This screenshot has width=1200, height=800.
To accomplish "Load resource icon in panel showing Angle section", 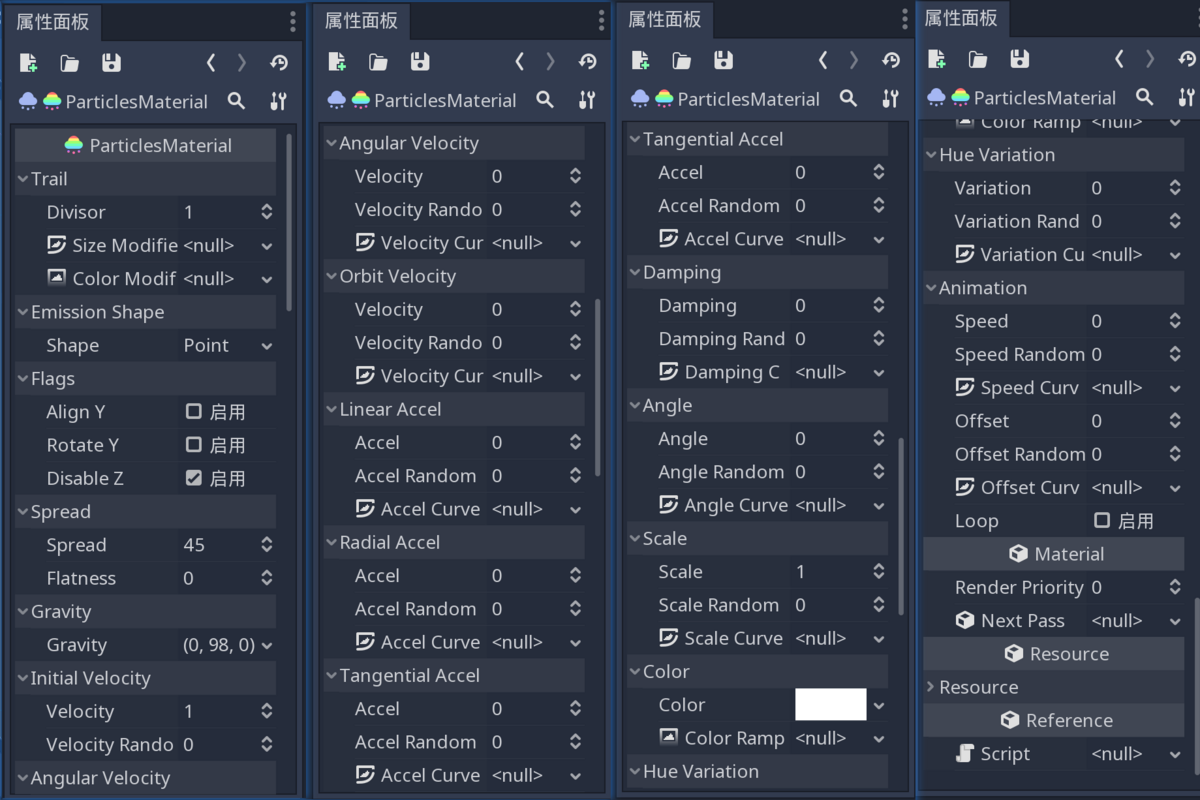I will coord(682,61).
